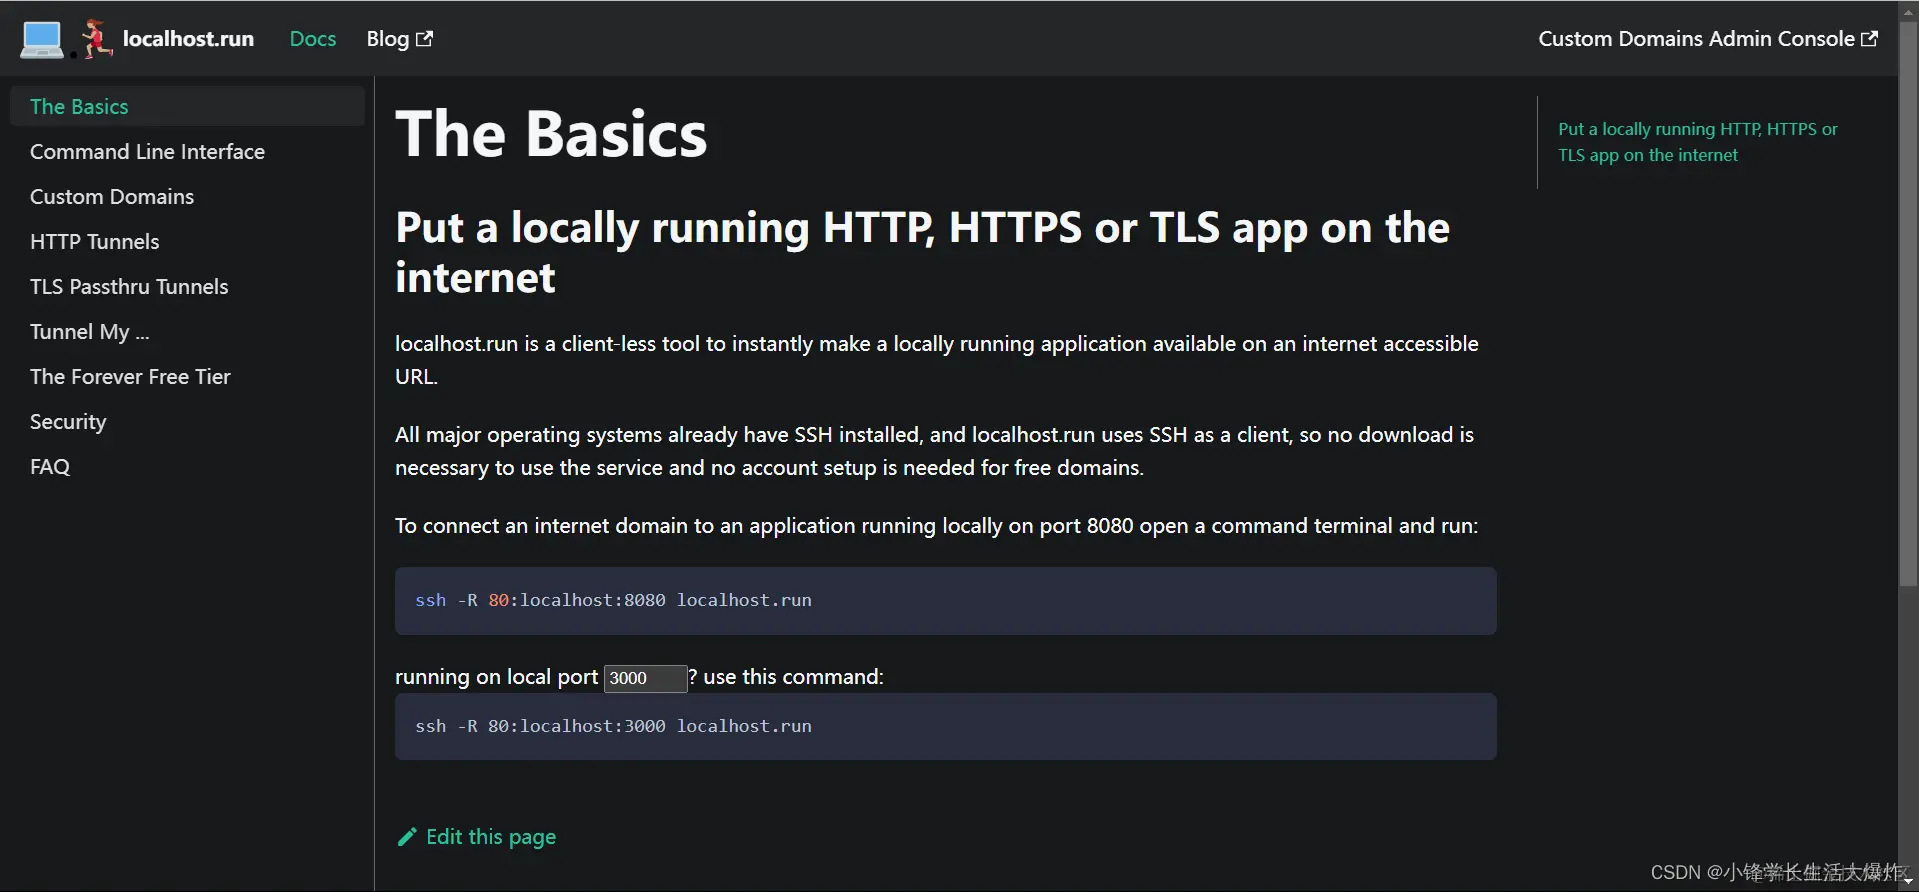Image resolution: width=1919 pixels, height=892 pixels.
Task: Open the localhost.run home title link
Action: (188, 39)
